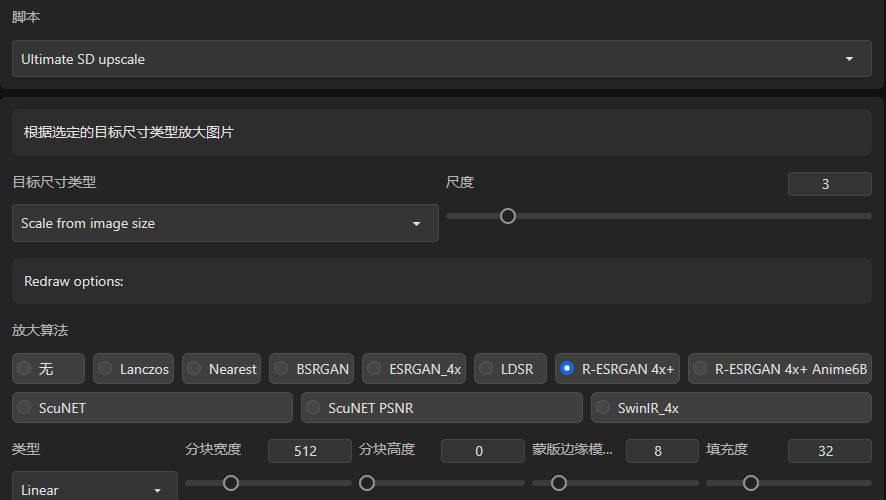The width and height of the screenshot is (886, 500).
Task: Open the 脚本 script dropdown showing Ultimate SD upscale
Action: tap(441, 59)
